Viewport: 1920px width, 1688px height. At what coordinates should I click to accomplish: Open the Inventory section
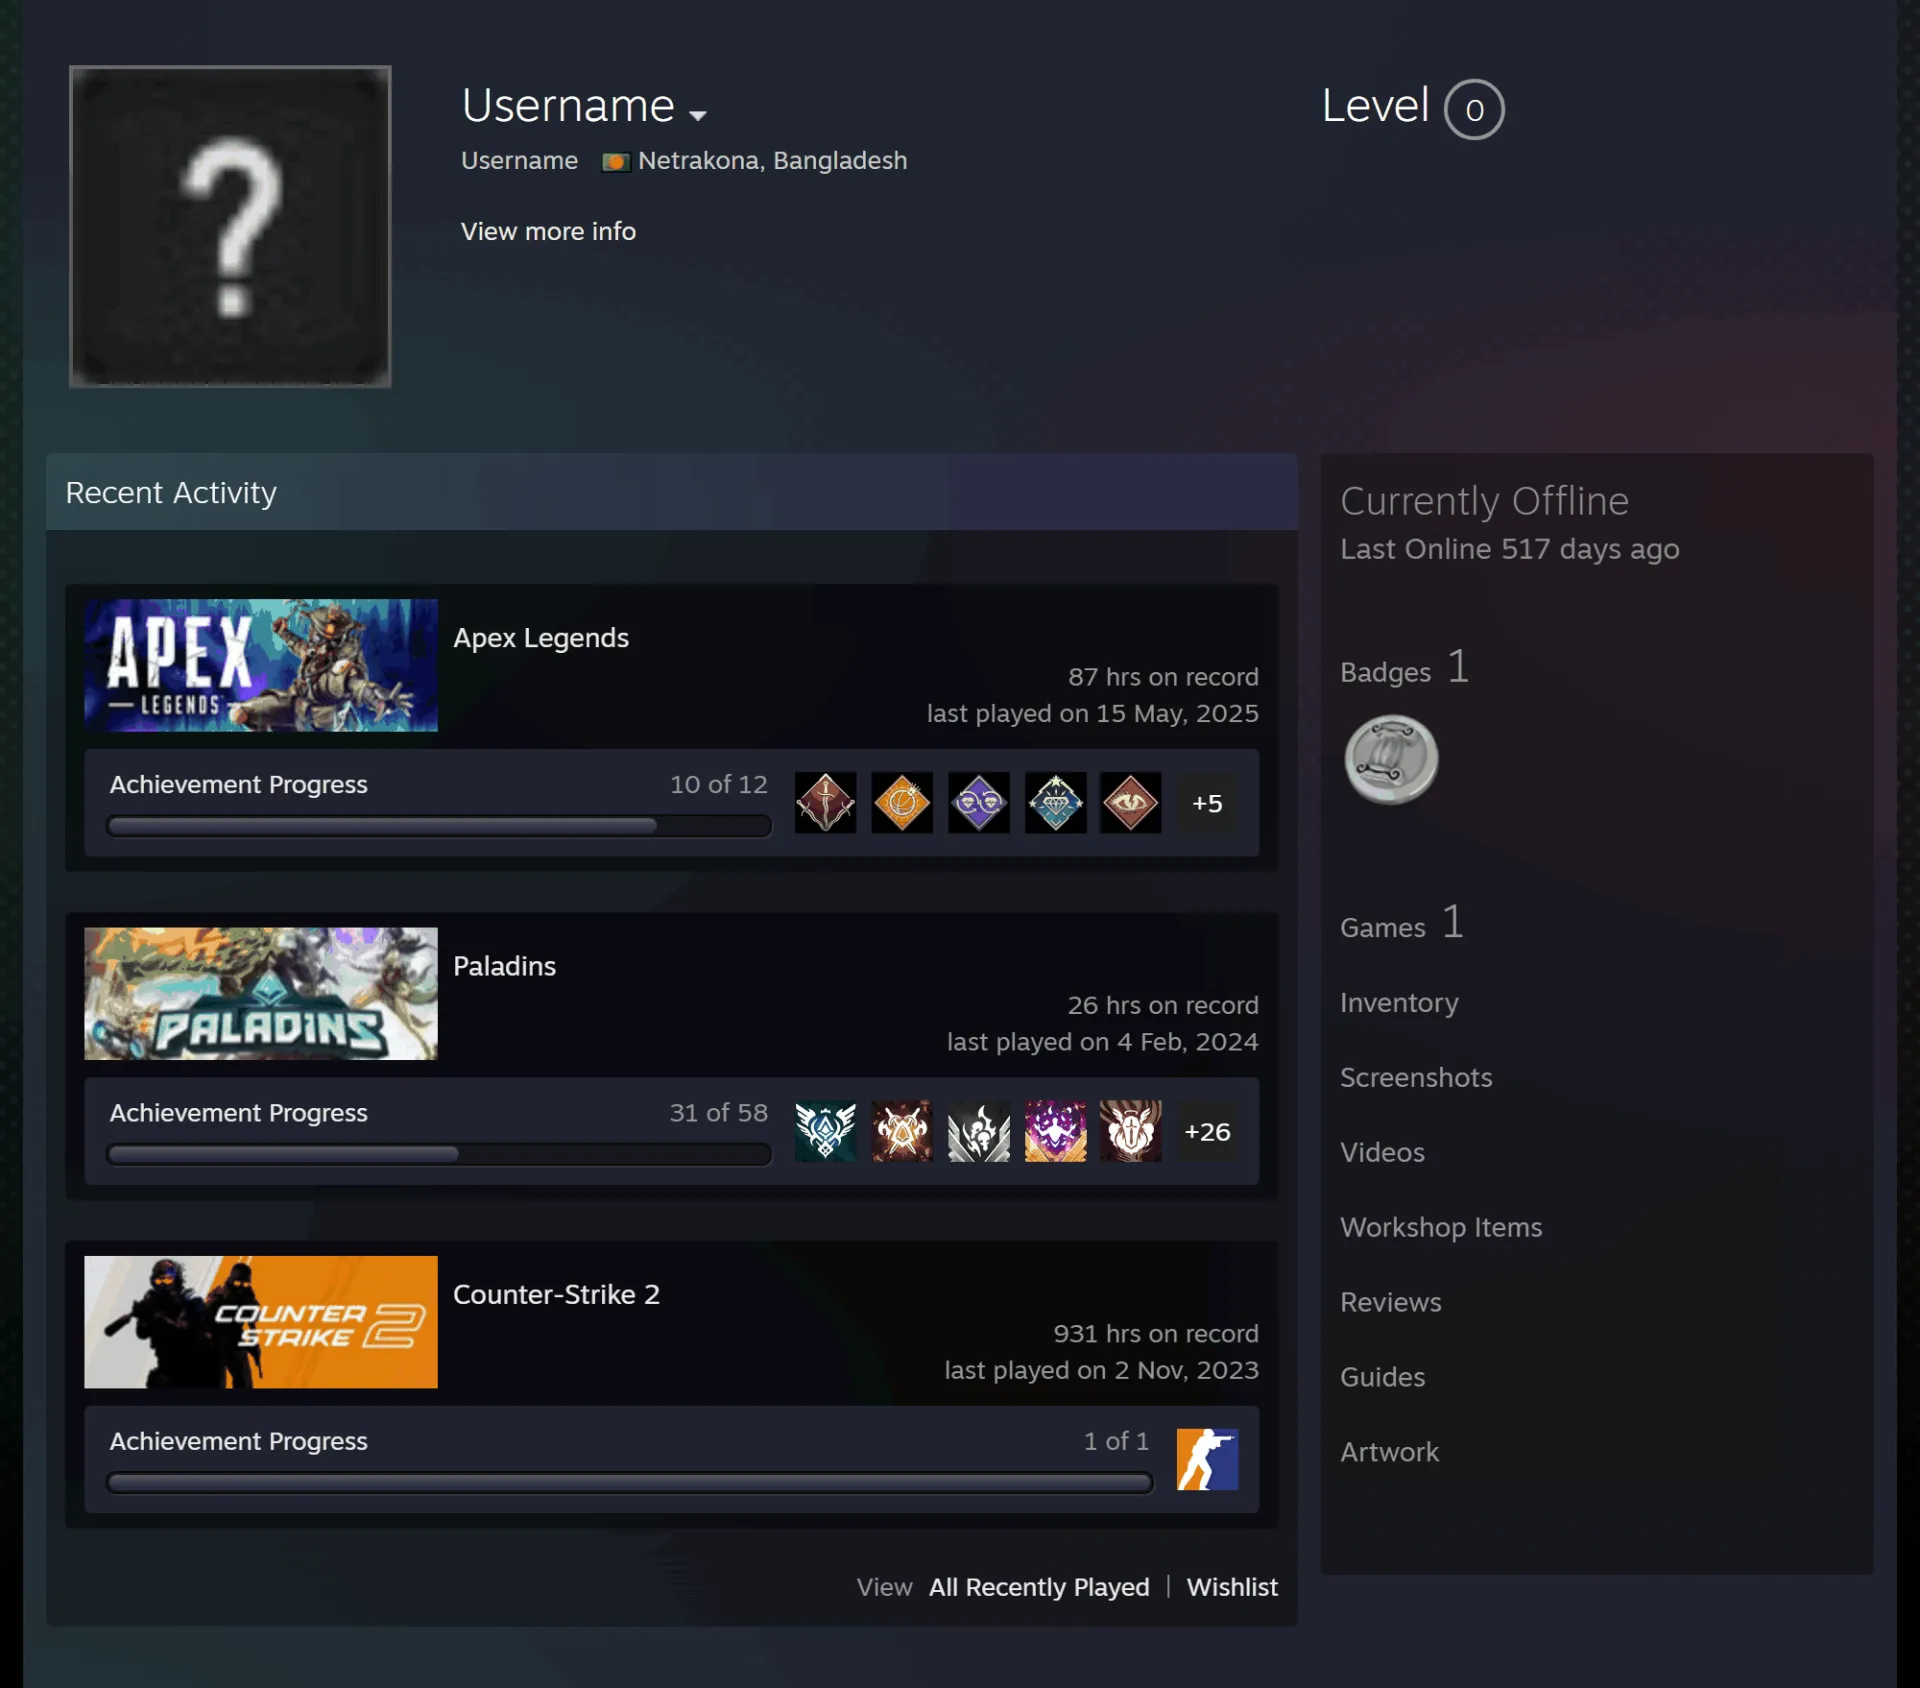1399,1003
